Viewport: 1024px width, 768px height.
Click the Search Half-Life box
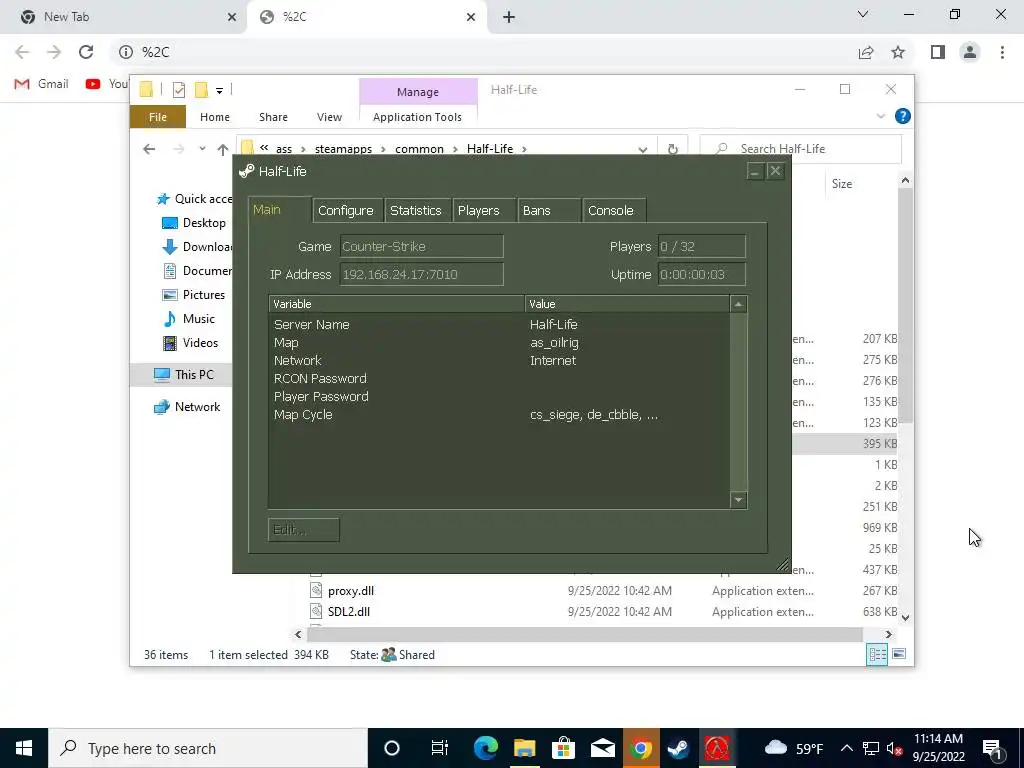click(801, 149)
